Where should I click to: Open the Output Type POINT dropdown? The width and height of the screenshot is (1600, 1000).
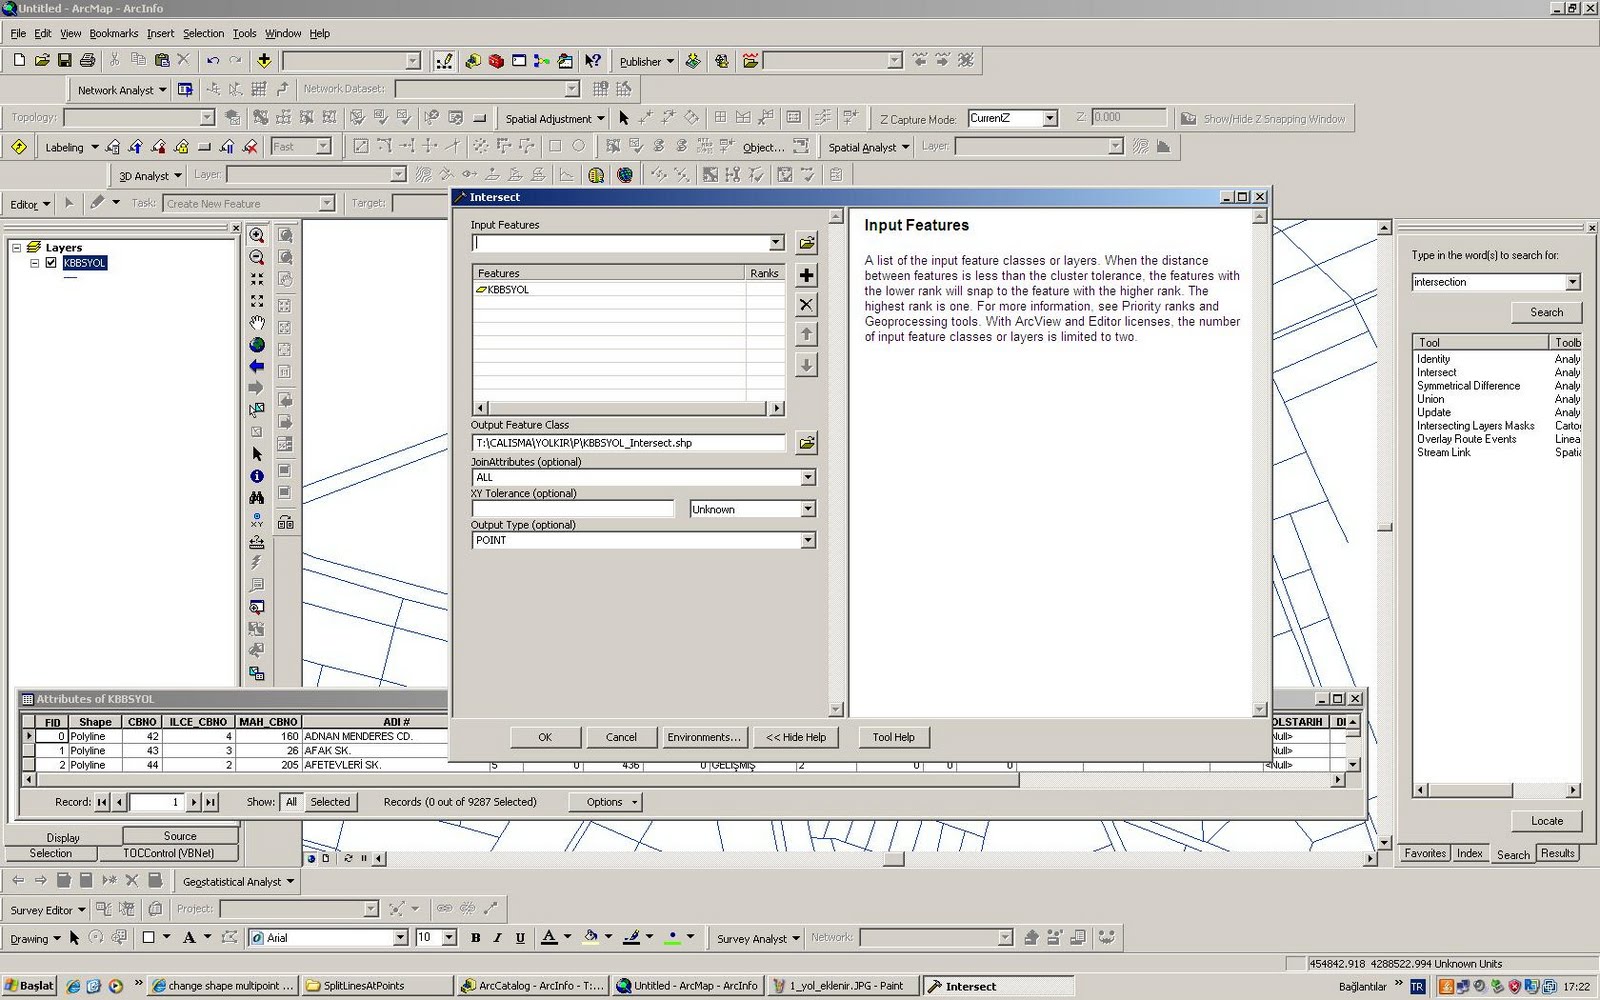[808, 540]
